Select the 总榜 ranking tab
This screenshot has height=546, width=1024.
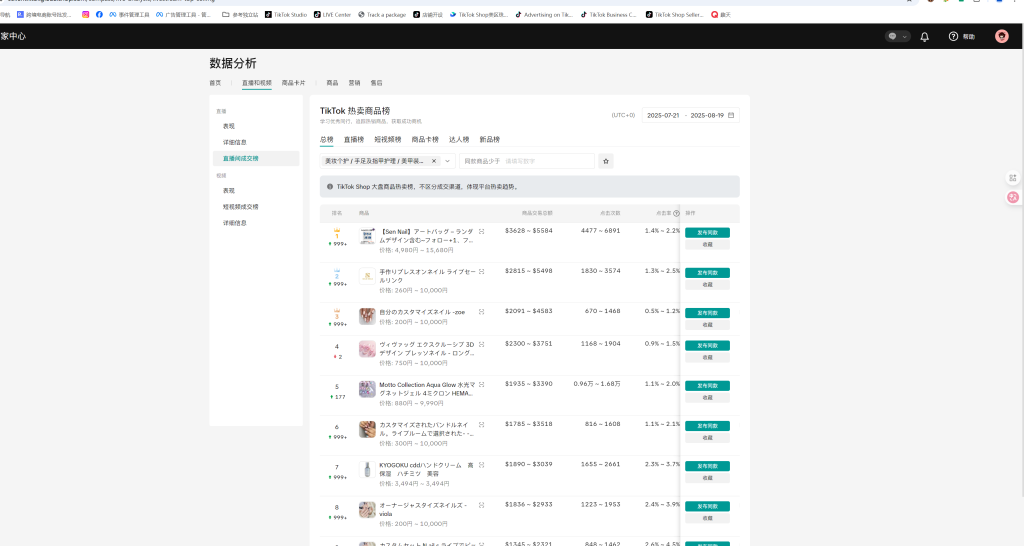point(327,140)
